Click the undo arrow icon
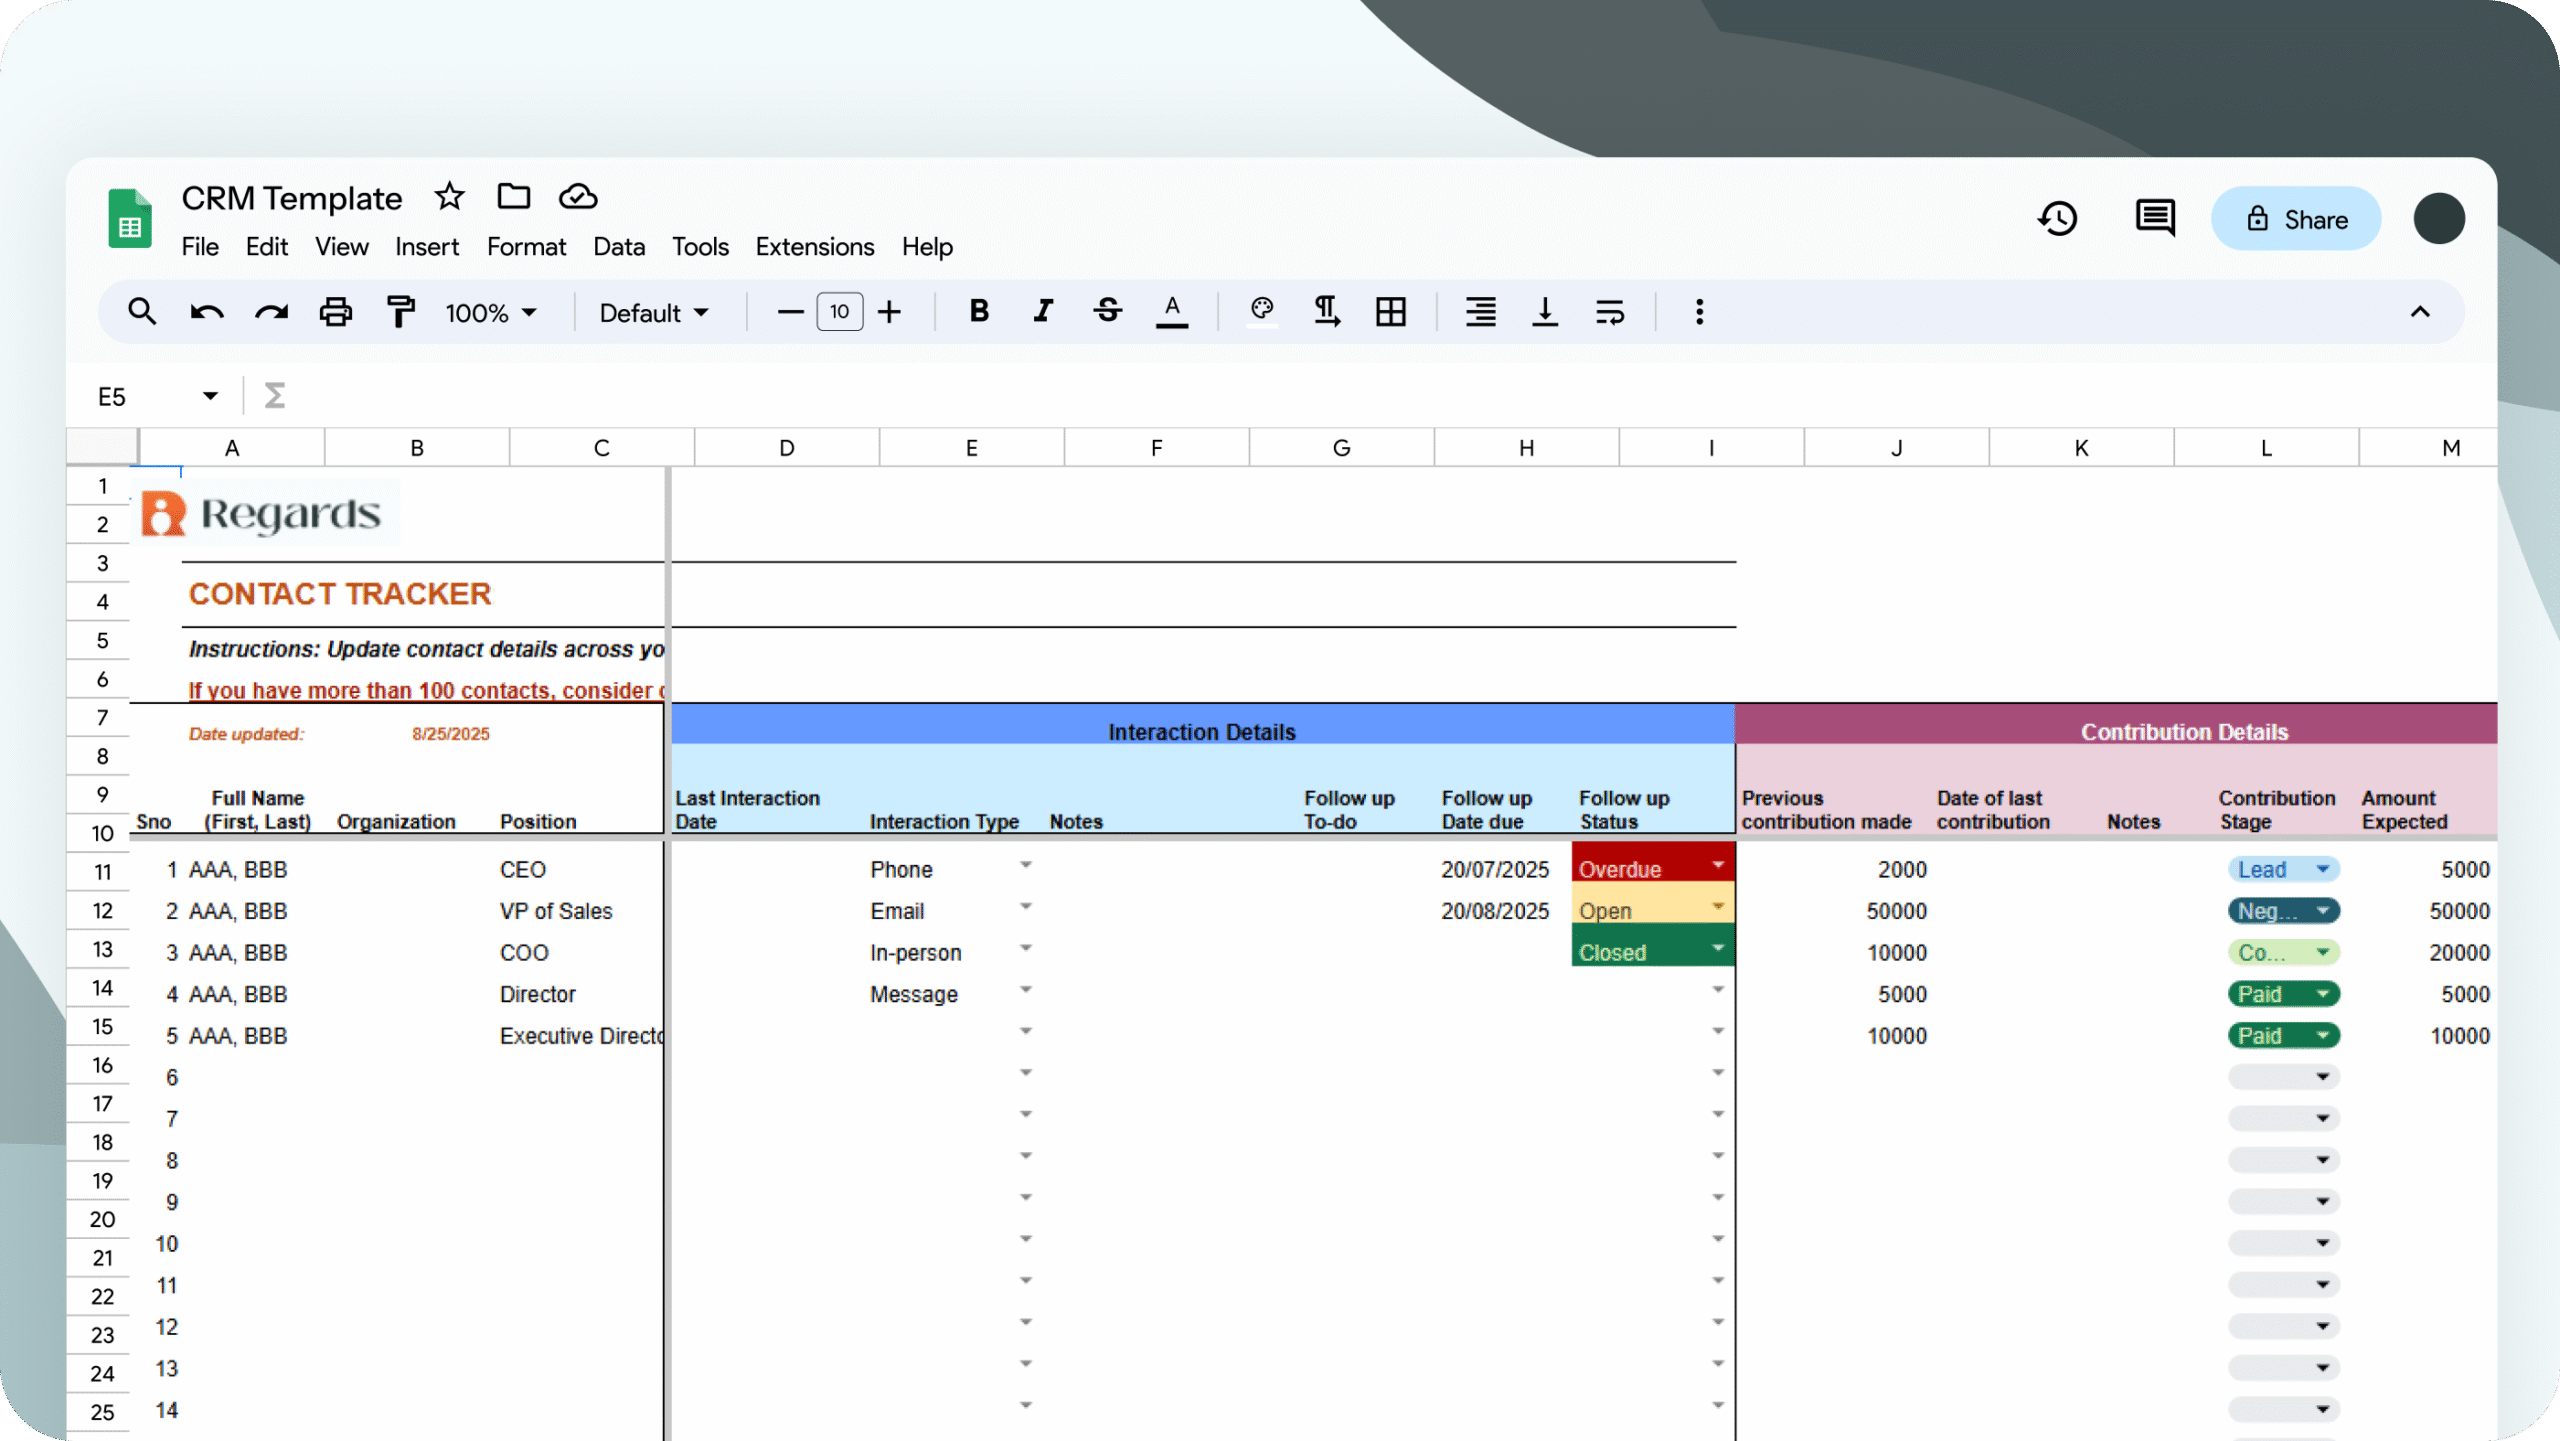2560x1441 pixels. (x=206, y=312)
